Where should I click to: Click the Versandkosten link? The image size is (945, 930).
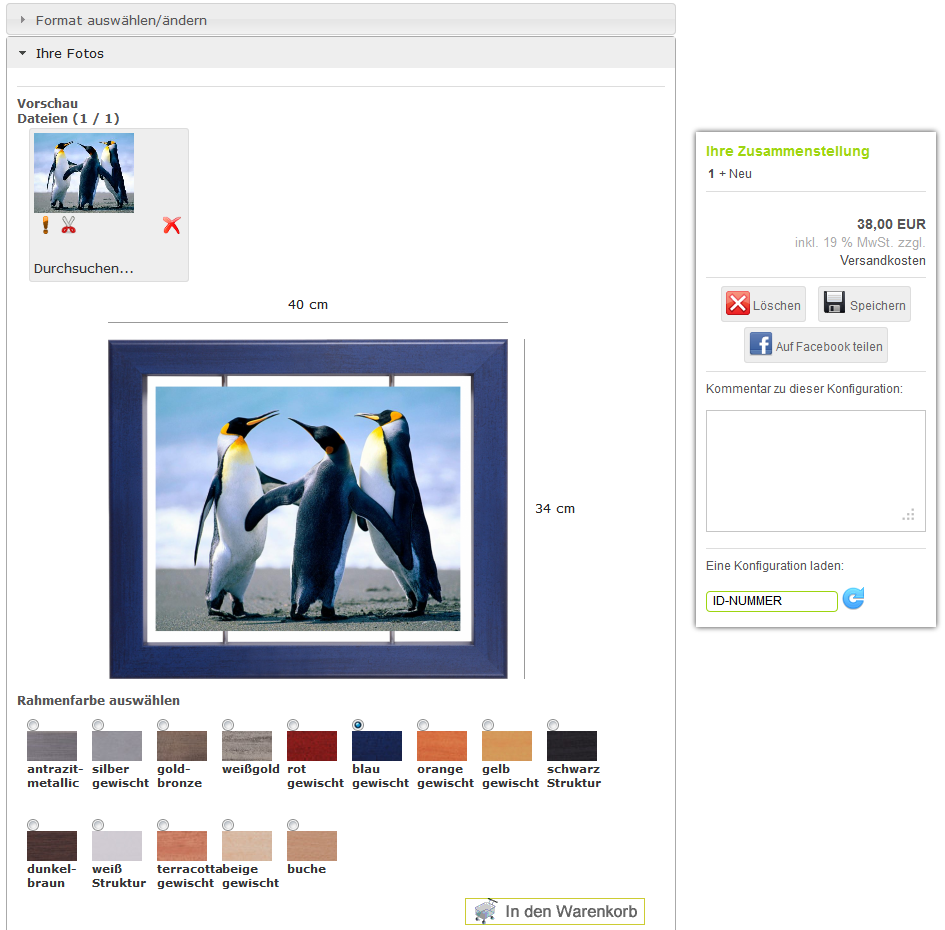point(882,260)
